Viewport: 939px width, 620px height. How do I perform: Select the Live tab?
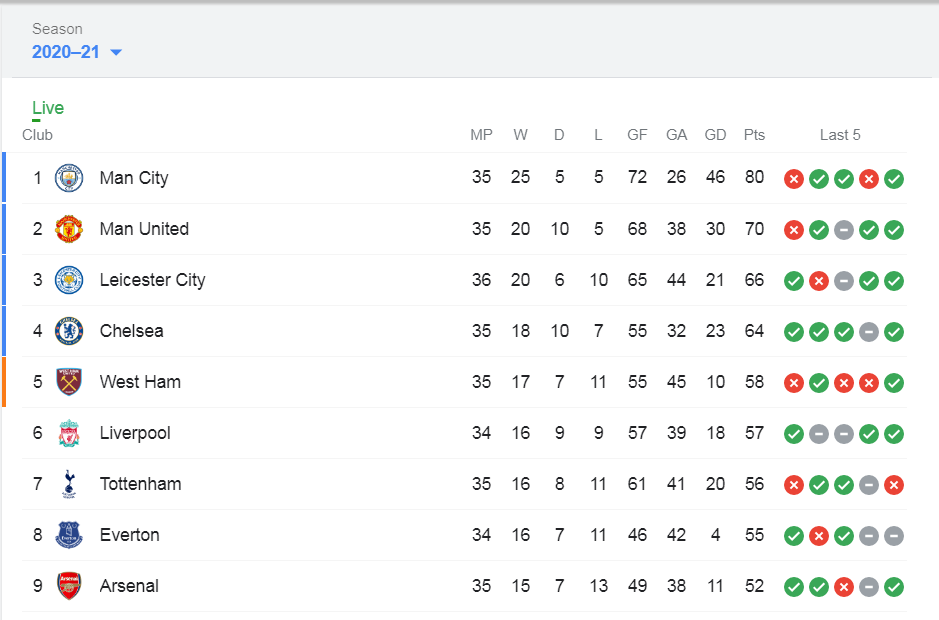(x=48, y=108)
